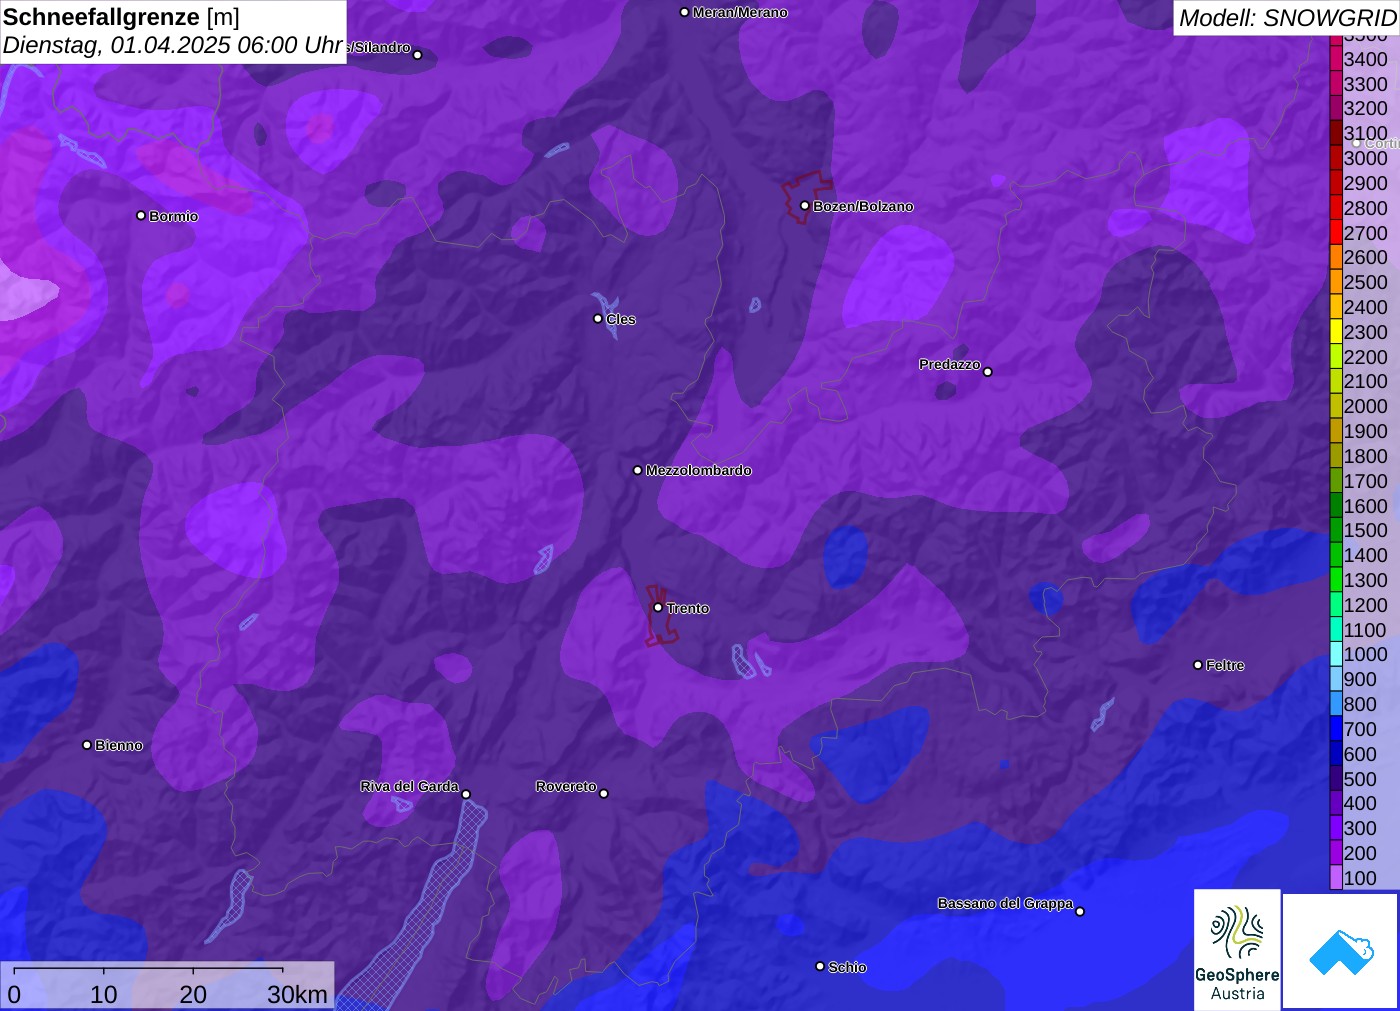Viewport: 1400px width, 1011px height.
Task: Click the '2000' legend value
Action: (x=1366, y=406)
